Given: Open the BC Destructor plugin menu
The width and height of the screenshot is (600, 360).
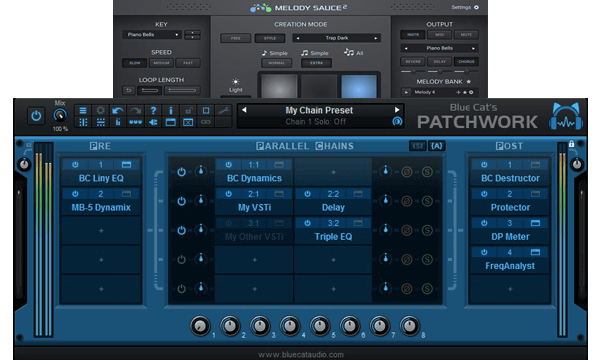Looking at the screenshot, I should tap(510, 178).
